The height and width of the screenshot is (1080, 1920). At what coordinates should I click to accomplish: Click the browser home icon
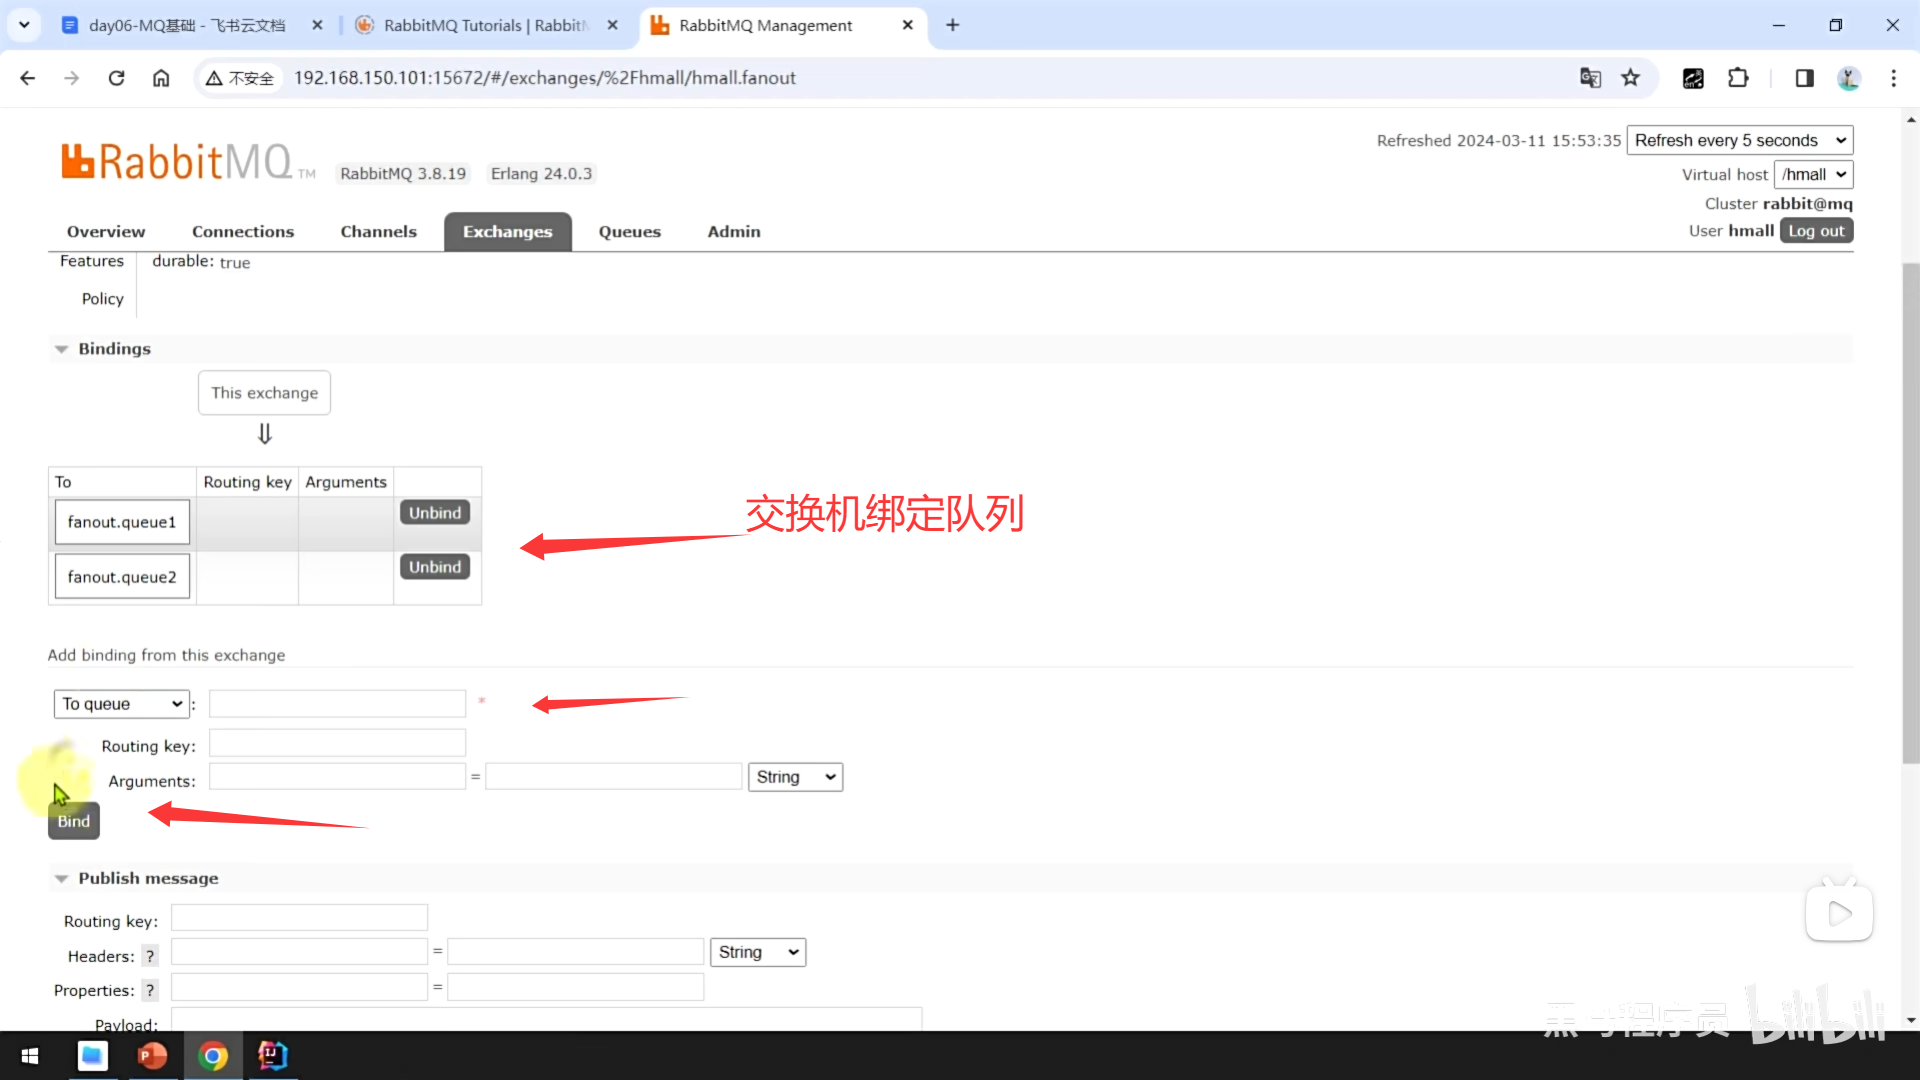(161, 78)
